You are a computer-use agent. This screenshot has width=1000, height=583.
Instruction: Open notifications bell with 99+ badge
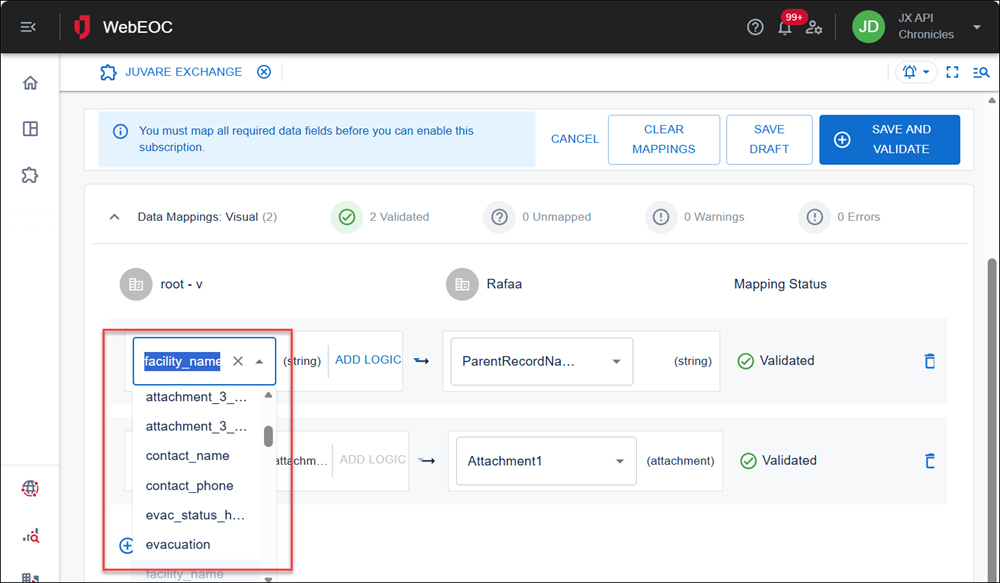pos(785,27)
